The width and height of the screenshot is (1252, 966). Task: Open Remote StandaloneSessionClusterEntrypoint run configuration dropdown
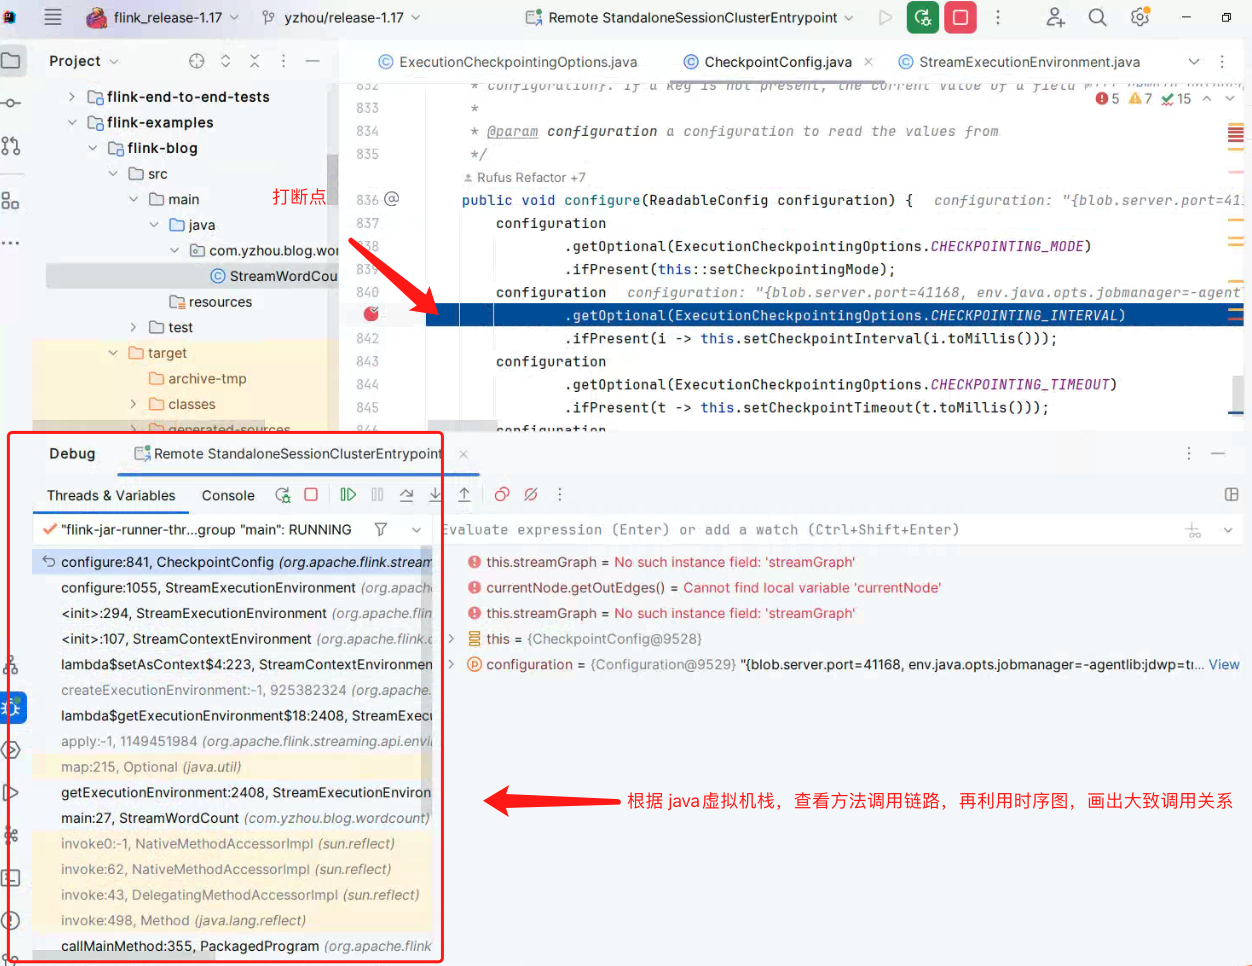[690, 17]
